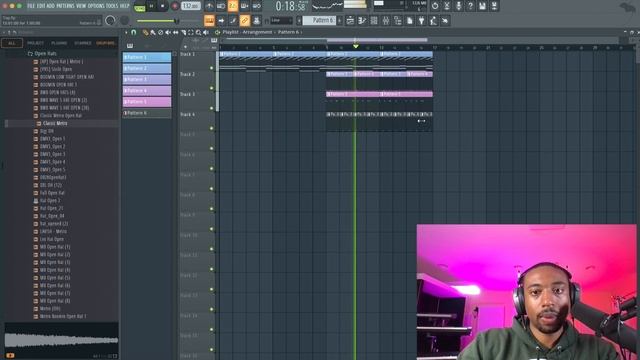Select the playlist zoom magnifier tool
The height and width of the screenshot is (360, 640).
[198, 32]
